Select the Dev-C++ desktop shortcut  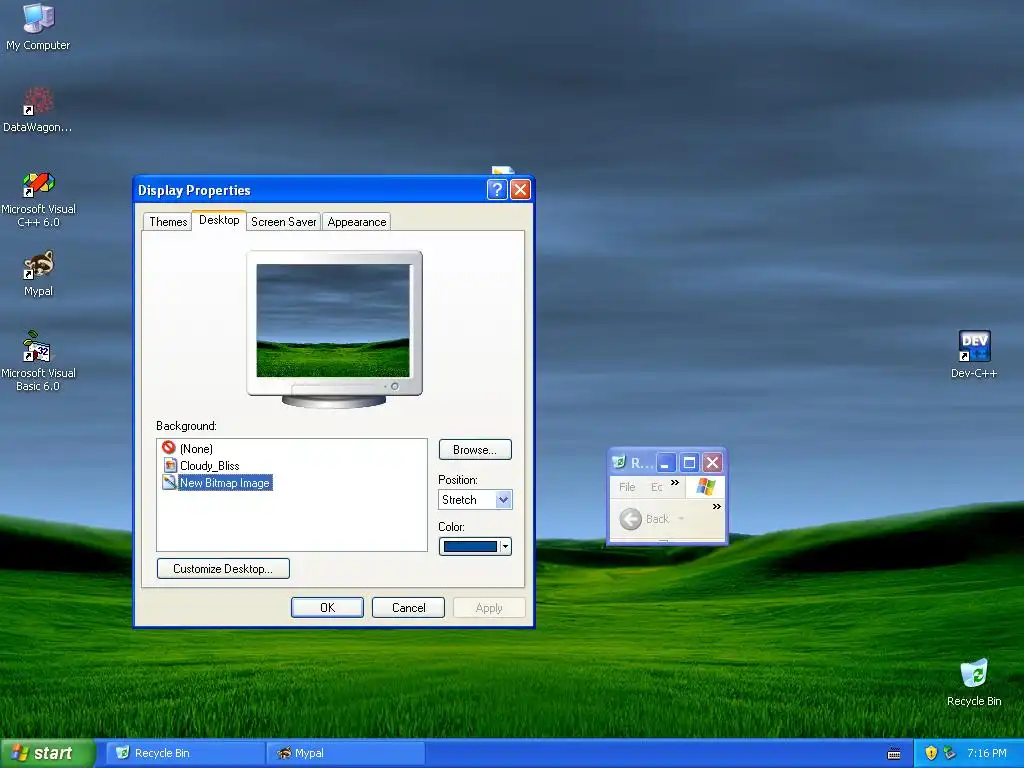[x=974, y=354]
